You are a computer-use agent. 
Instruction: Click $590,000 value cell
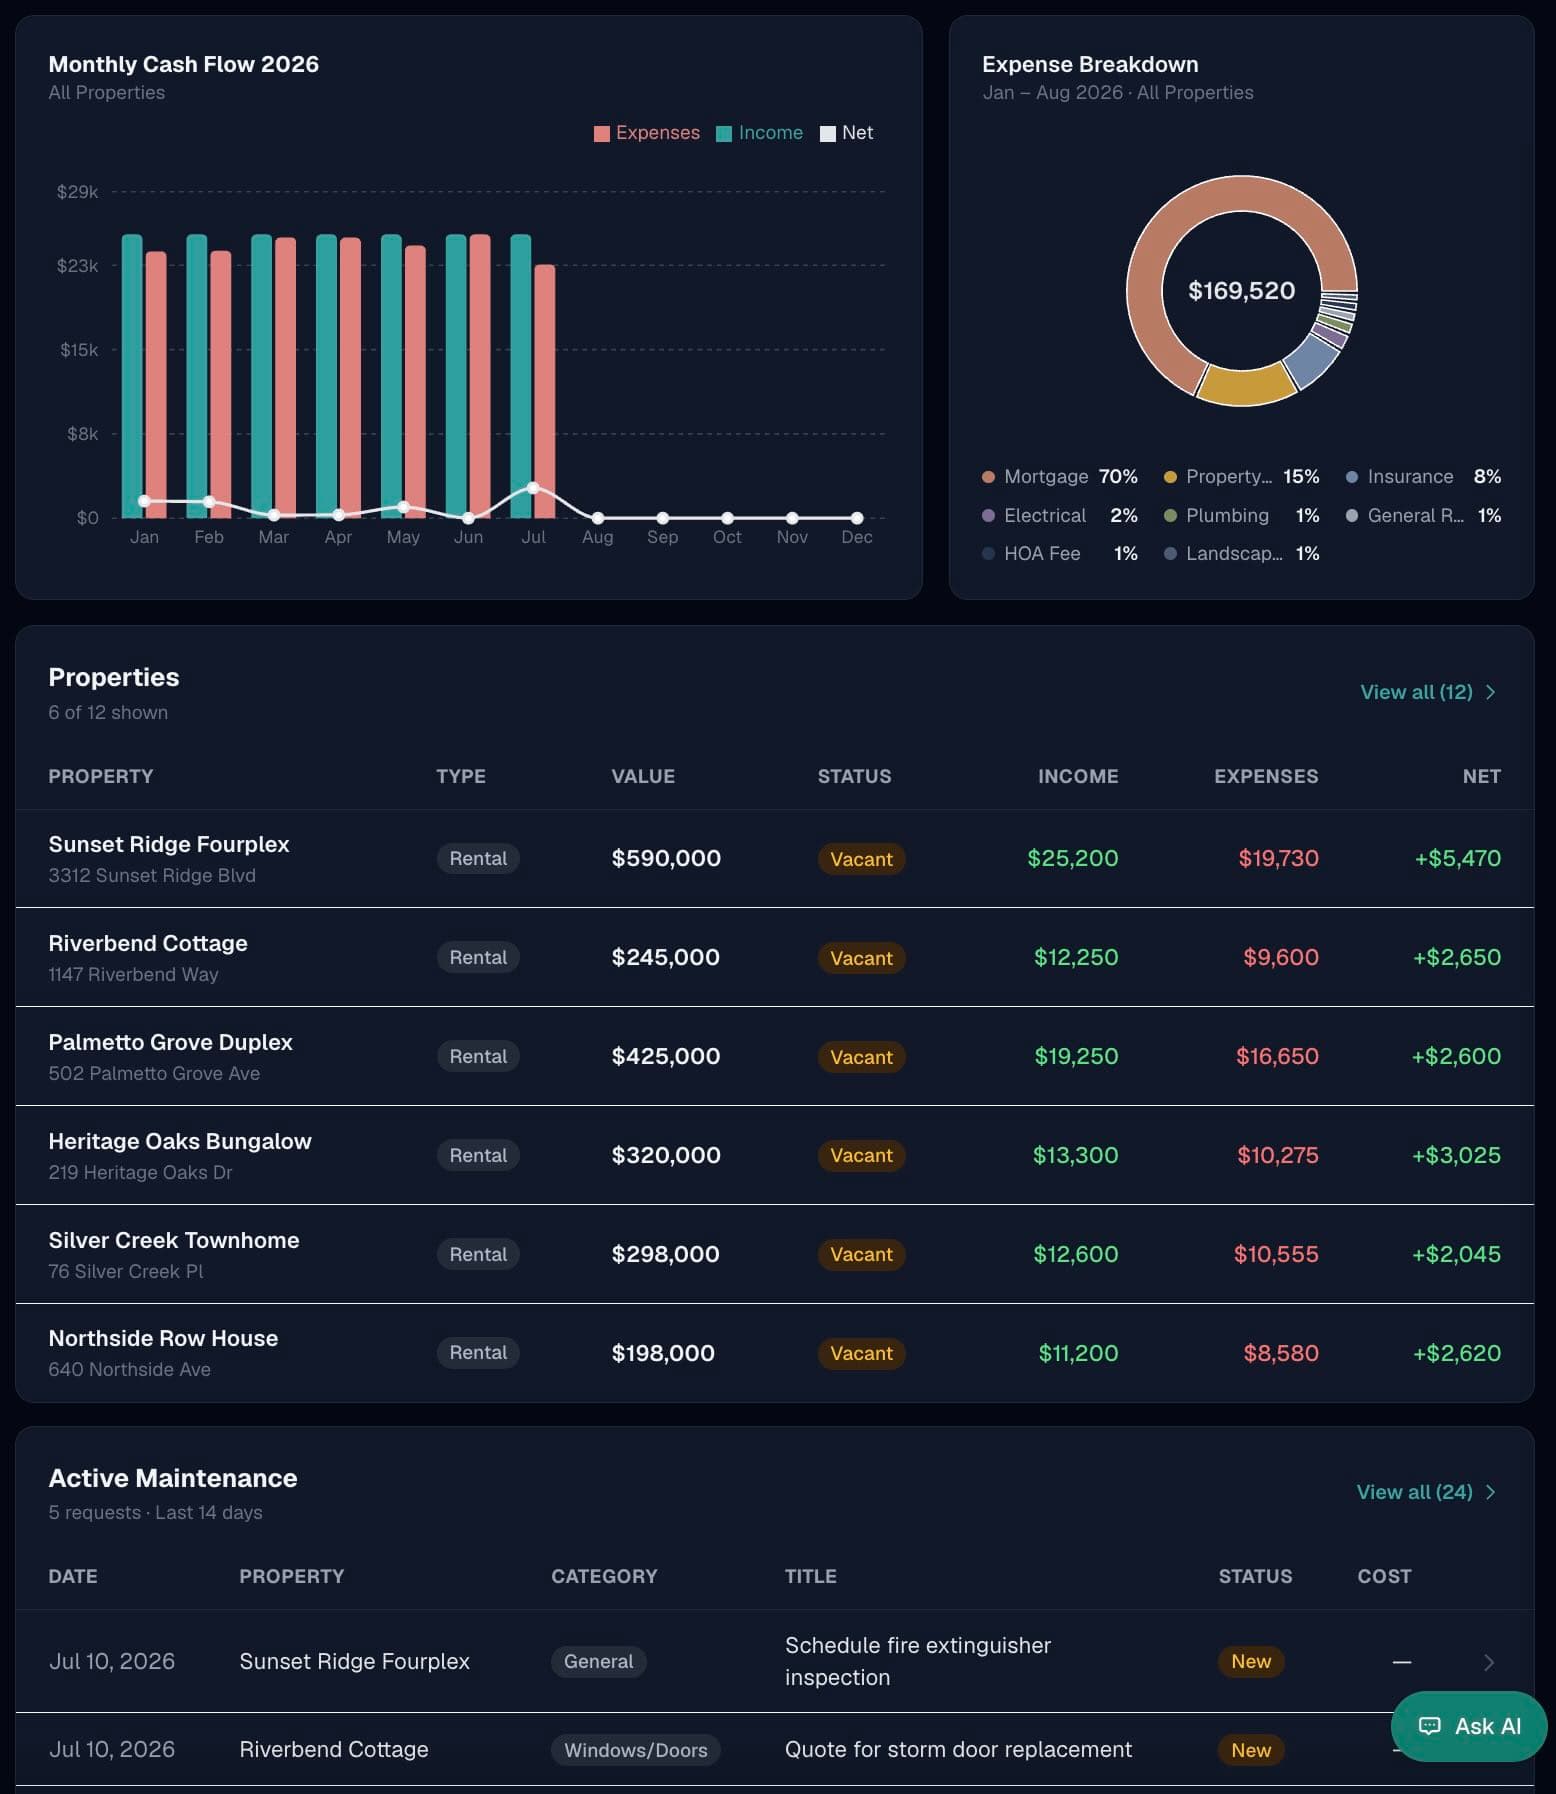point(666,858)
